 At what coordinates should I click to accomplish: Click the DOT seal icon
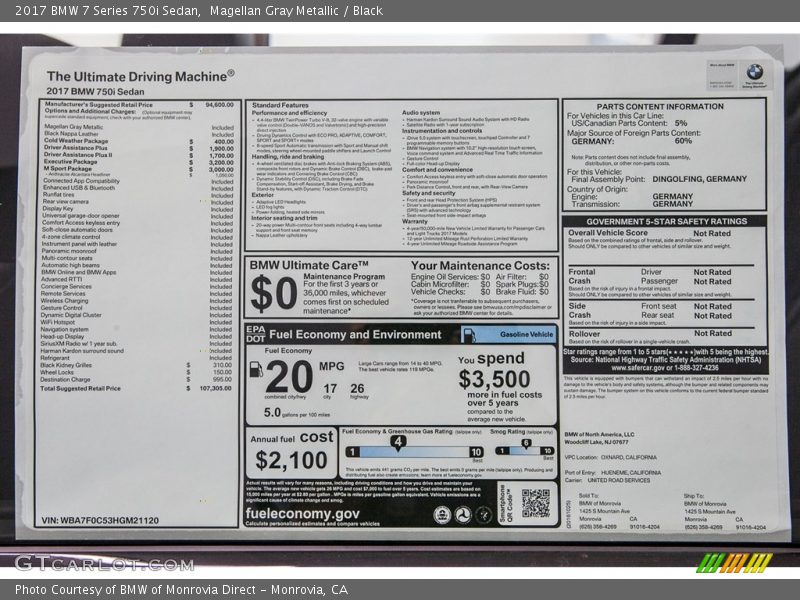pos(462,514)
